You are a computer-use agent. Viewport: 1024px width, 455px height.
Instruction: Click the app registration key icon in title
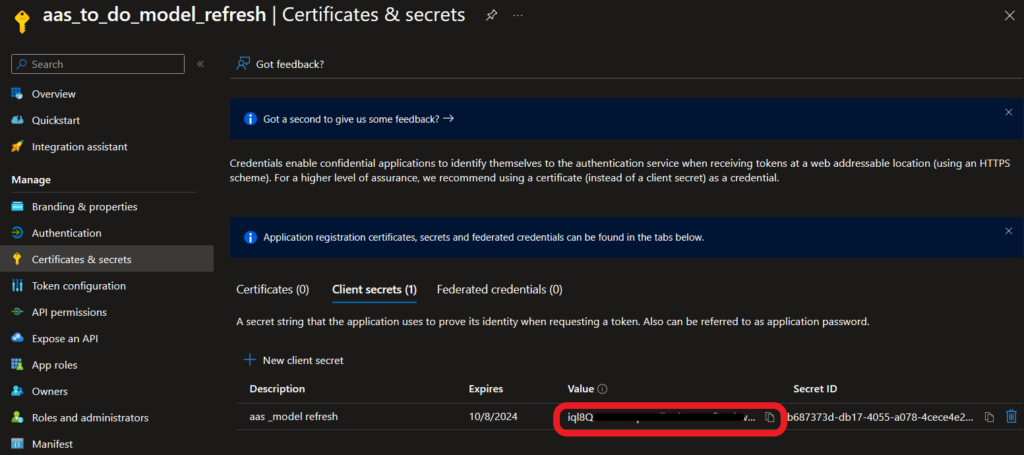click(x=22, y=20)
